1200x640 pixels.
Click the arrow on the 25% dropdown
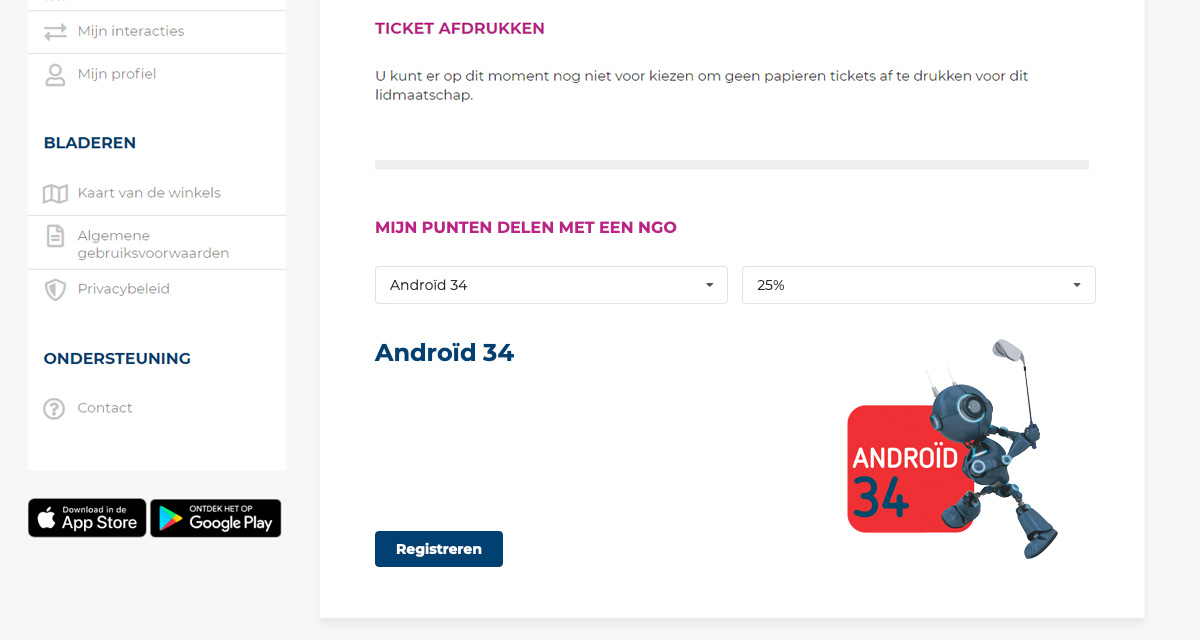[x=1077, y=285]
